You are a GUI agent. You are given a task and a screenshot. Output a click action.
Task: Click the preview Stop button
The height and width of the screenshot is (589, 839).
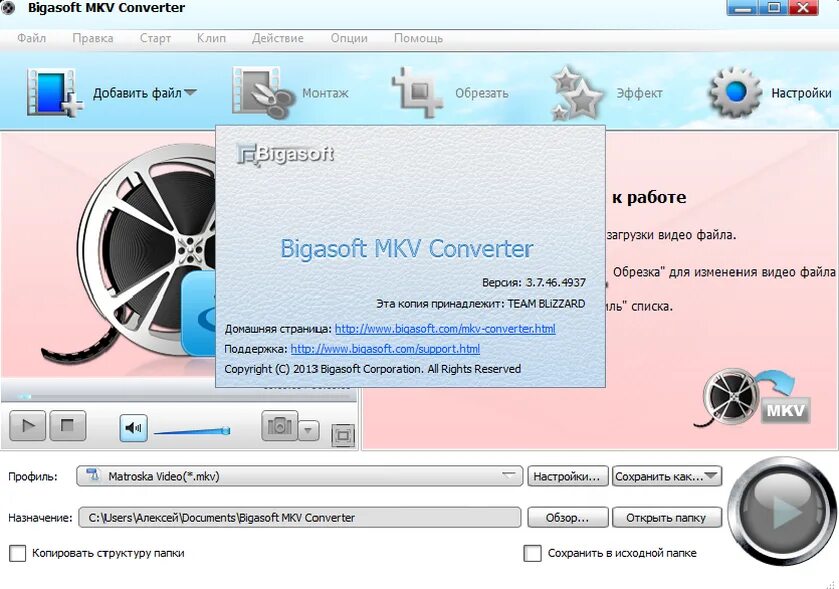coord(67,426)
